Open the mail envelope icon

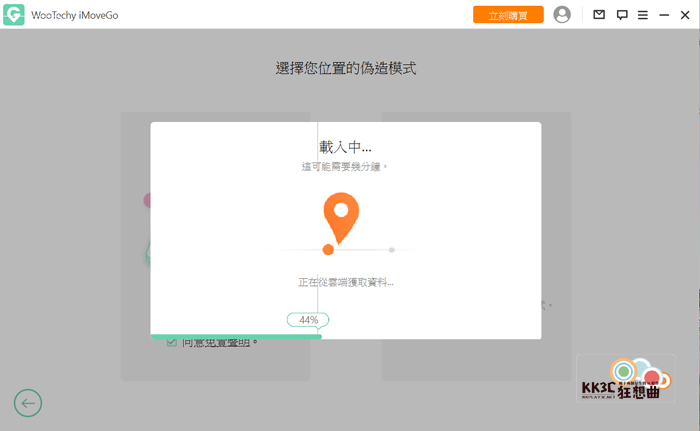599,15
